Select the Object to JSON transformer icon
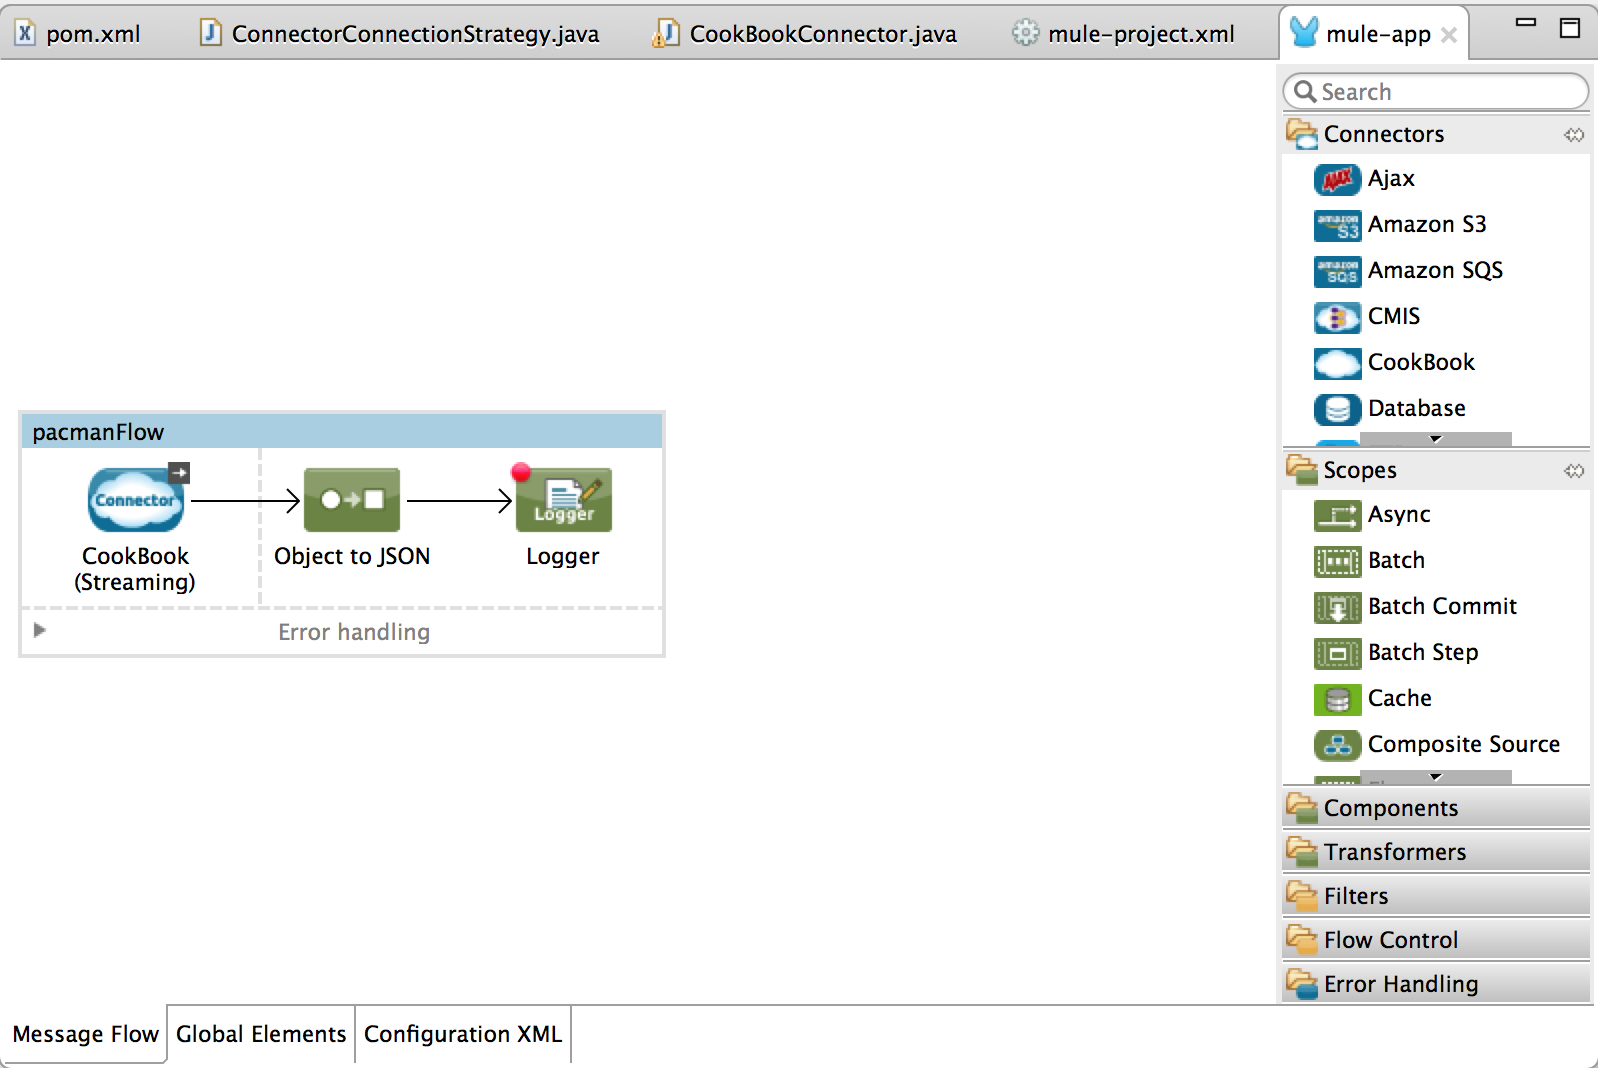 (x=352, y=499)
